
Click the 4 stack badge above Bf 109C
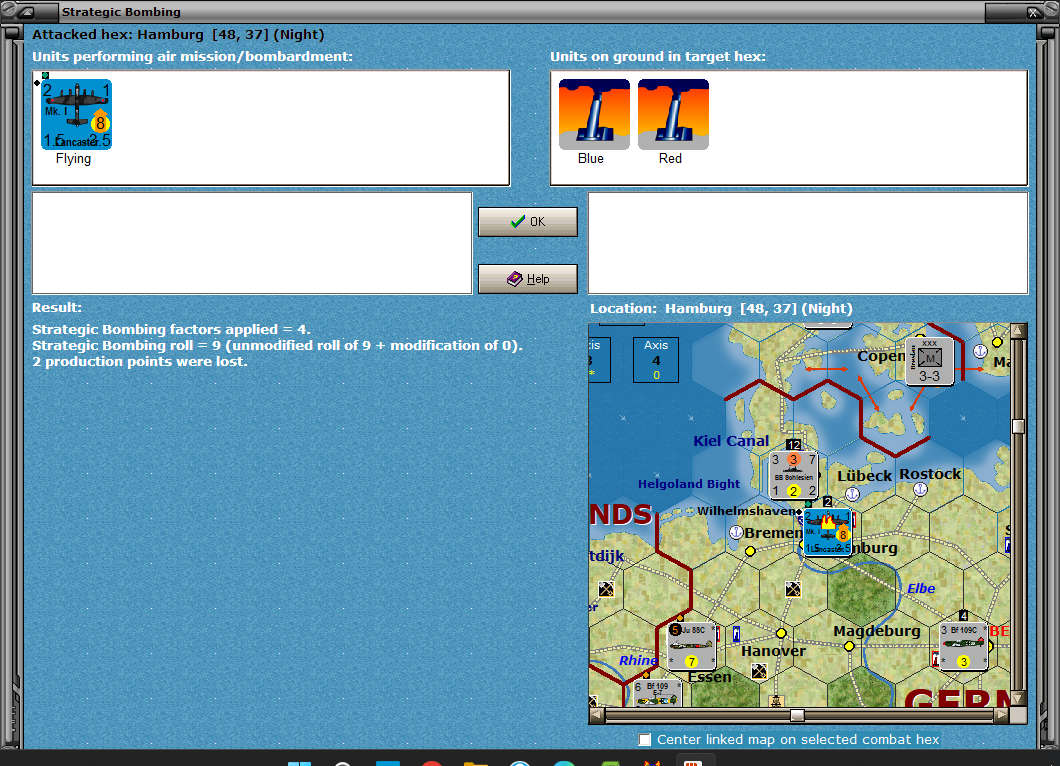[x=963, y=616]
